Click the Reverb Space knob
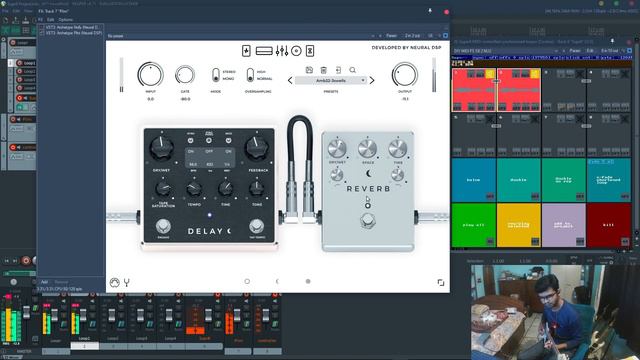Image resolution: width=640 pixels, height=360 pixels. [367, 149]
